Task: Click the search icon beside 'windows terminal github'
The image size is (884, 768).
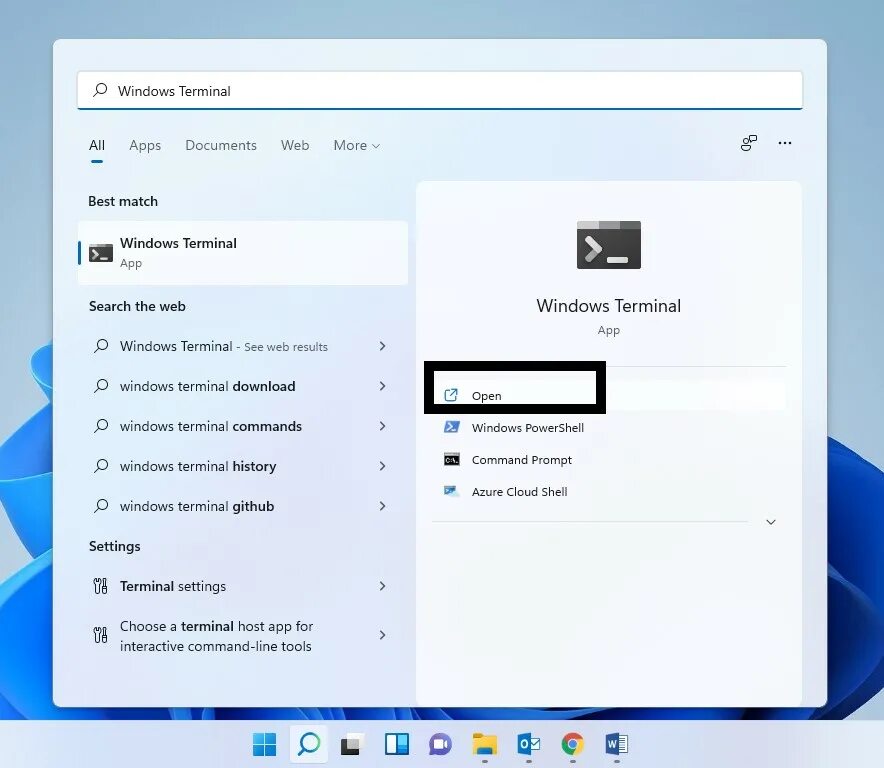Action: 101,506
